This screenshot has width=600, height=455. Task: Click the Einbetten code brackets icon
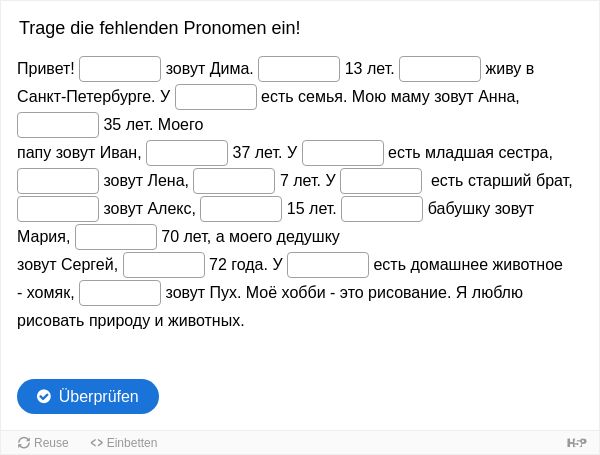point(96,443)
